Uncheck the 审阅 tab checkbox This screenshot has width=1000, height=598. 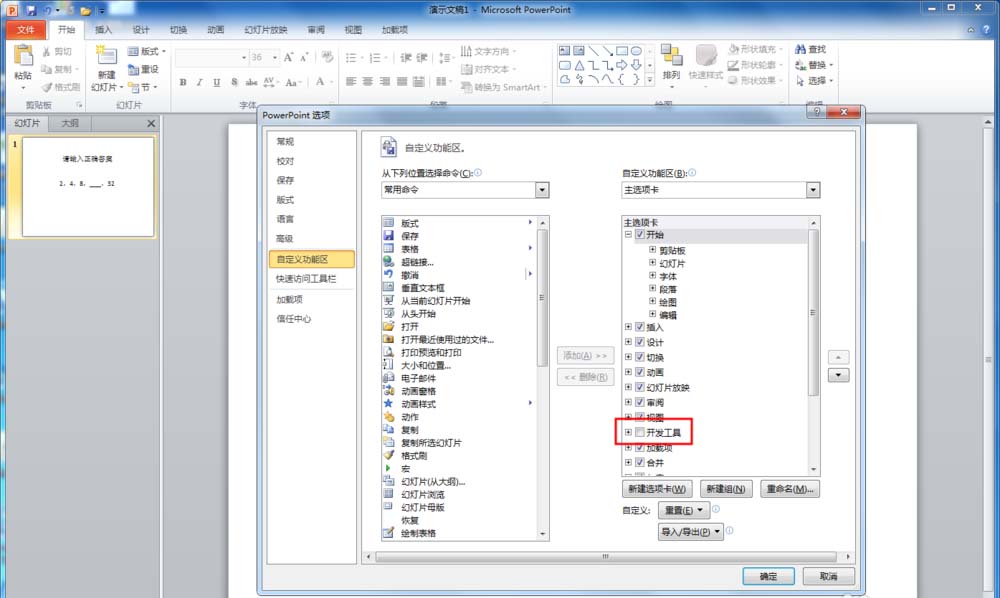click(x=640, y=402)
